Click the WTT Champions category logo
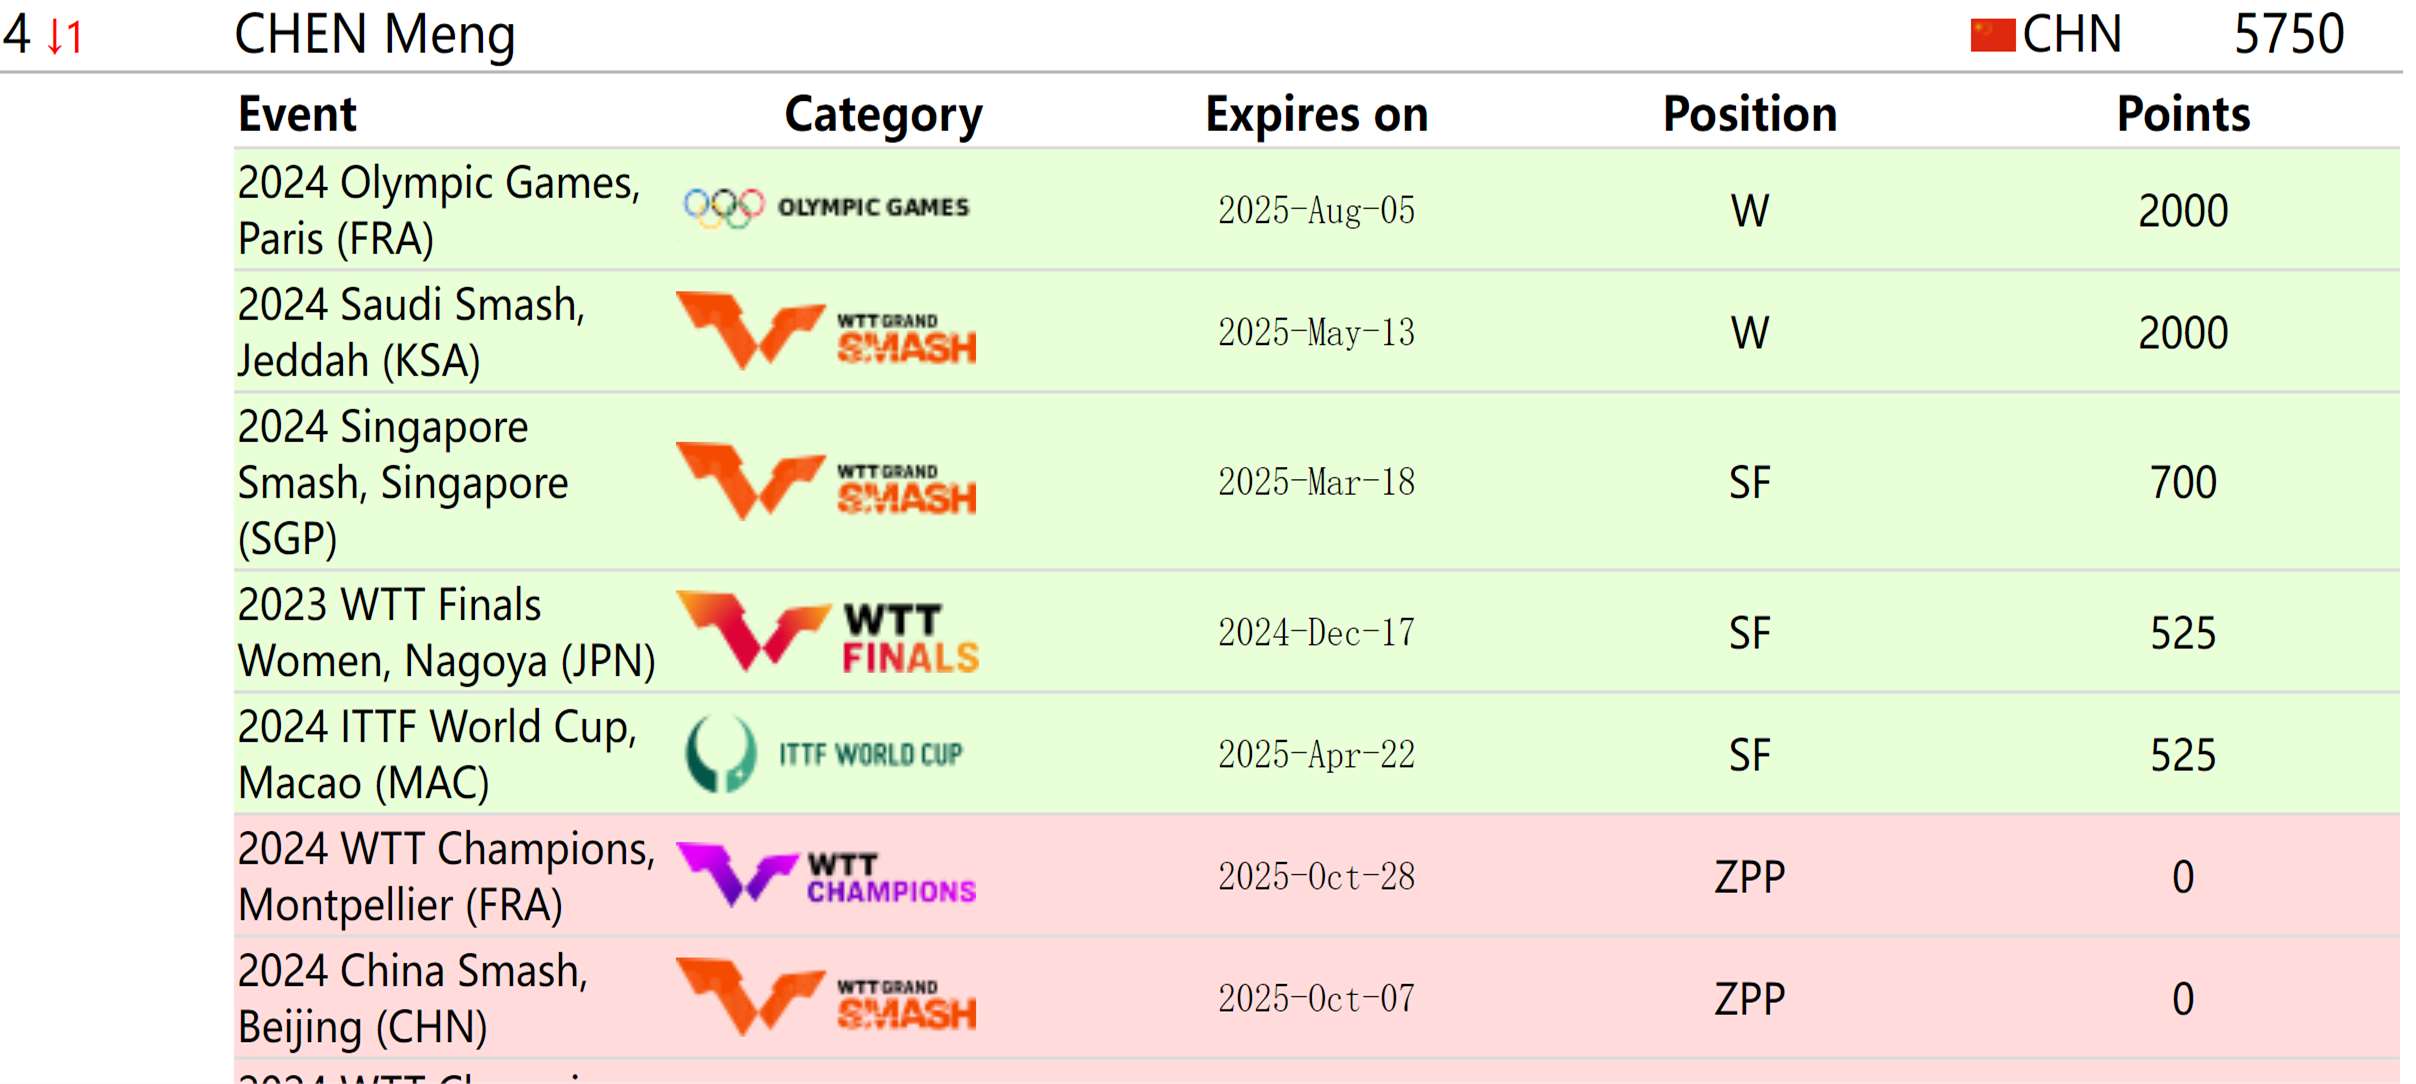Viewport: 2416px width, 1084px height. click(826, 876)
